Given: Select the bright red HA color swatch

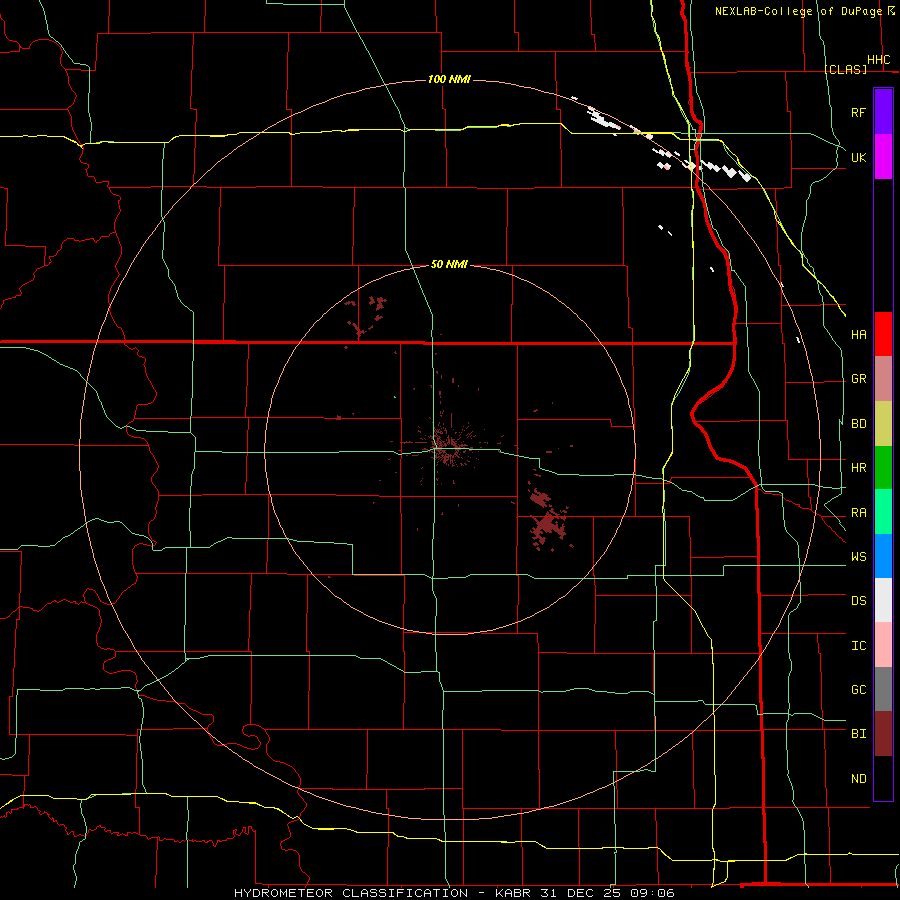Looking at the screenshot, I should point(883,334).
